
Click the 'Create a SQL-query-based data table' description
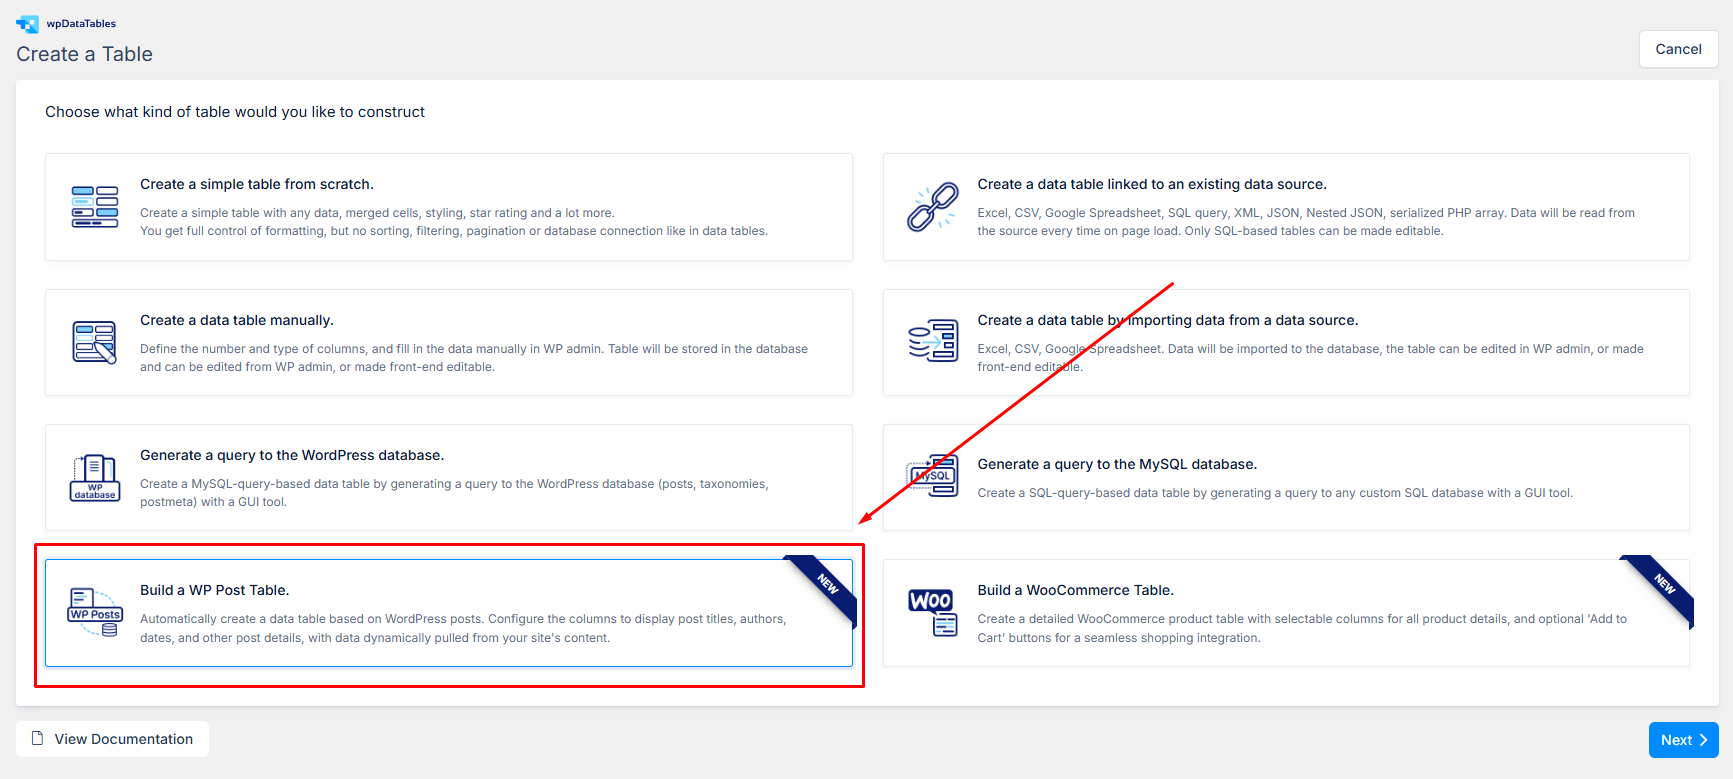(1275, 493)
